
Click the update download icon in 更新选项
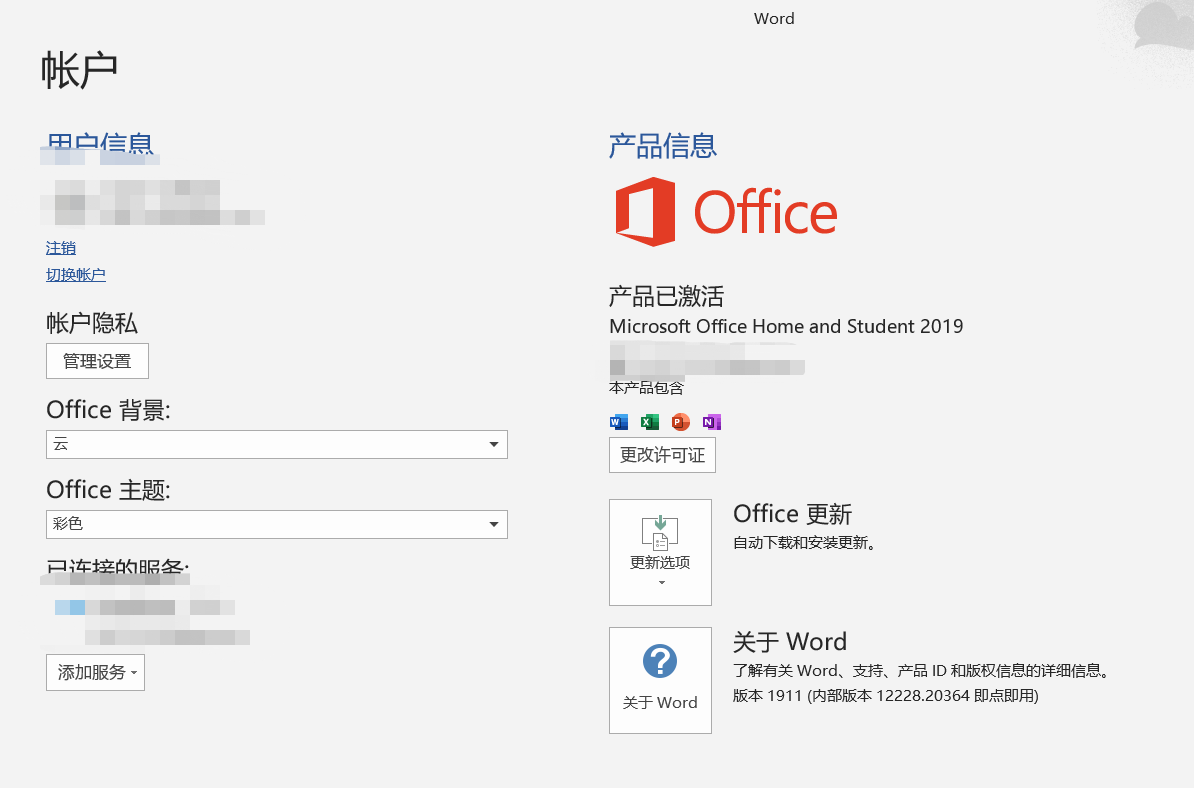tap(659, 532)
